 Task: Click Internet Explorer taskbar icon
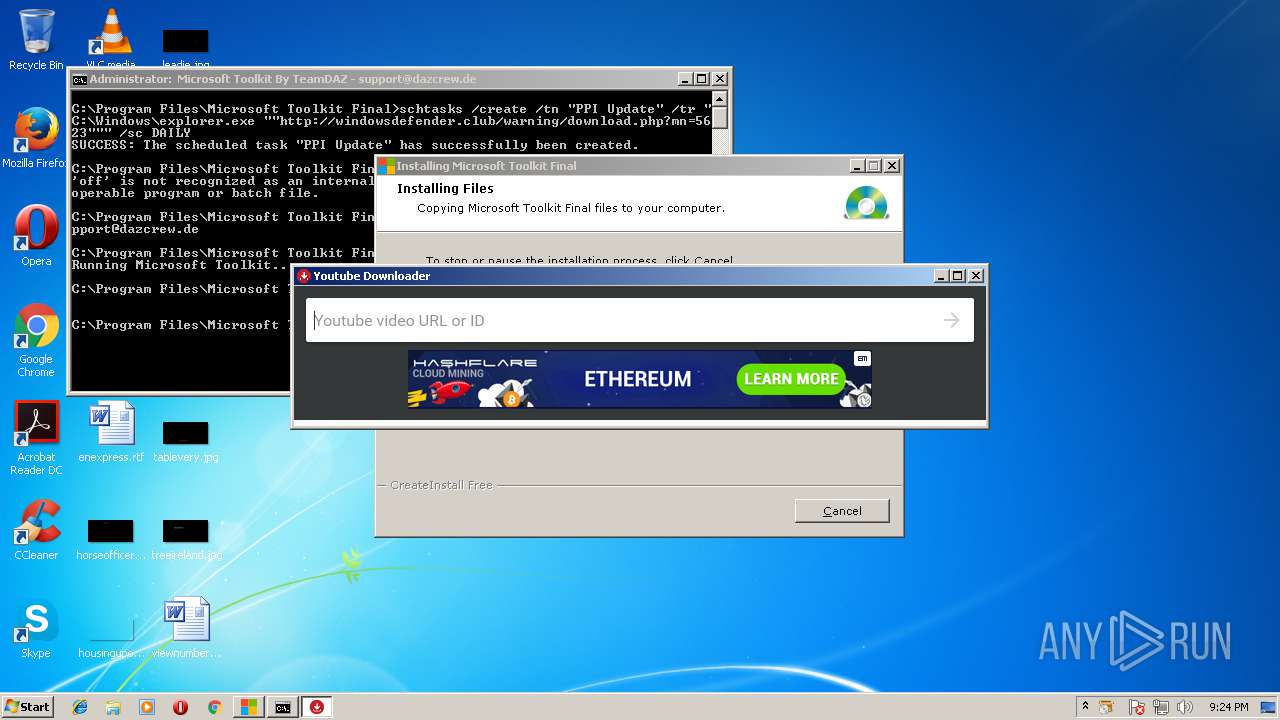80,707
